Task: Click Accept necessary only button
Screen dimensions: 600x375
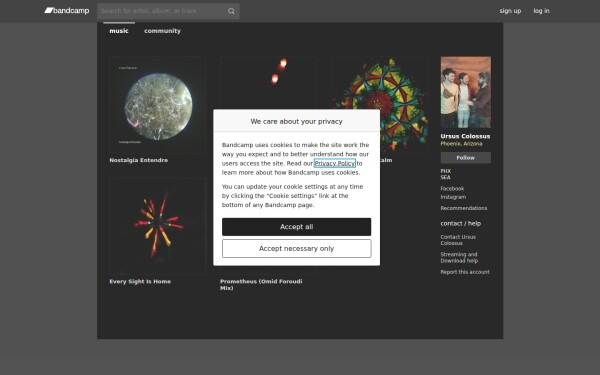Action: tap(297, 249)
